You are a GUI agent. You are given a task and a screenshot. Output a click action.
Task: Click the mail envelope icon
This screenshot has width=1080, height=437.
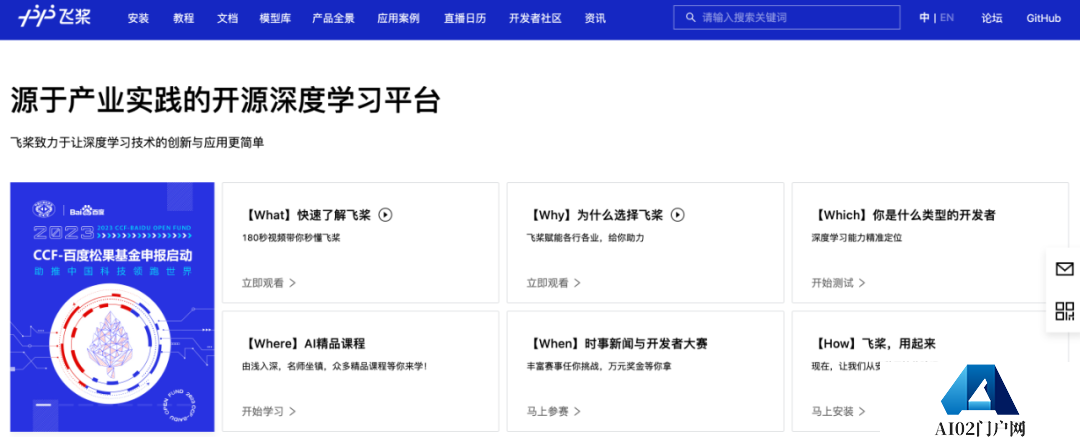tap(1064, 269)
